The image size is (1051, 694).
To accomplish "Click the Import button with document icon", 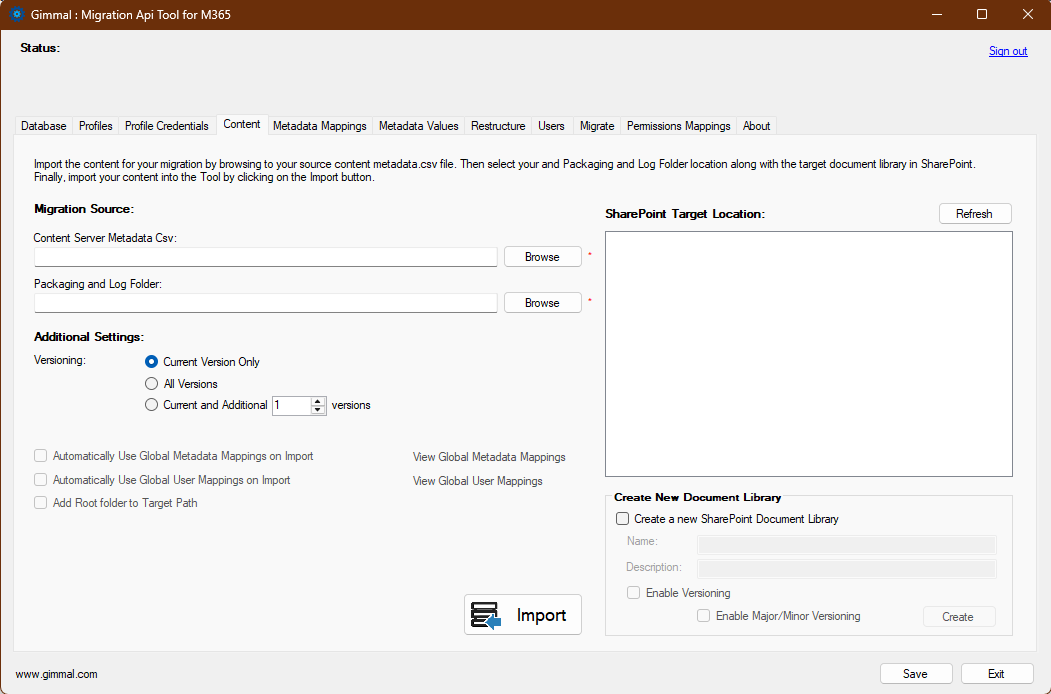I will 522,614.
